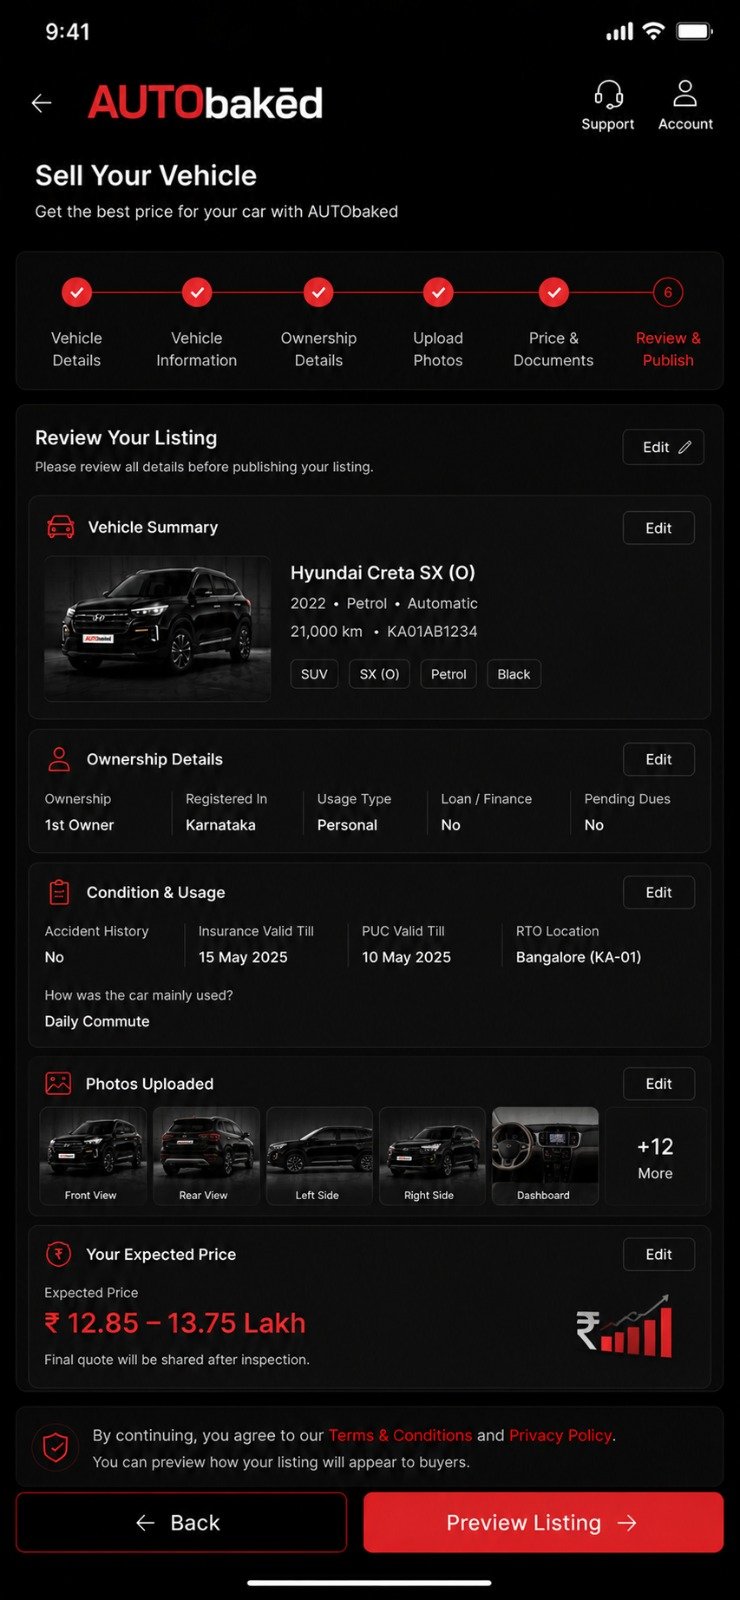Tap step 6 circle for Review & Publish
This screenshot has width=740, height=1600.
pos(668,292)
